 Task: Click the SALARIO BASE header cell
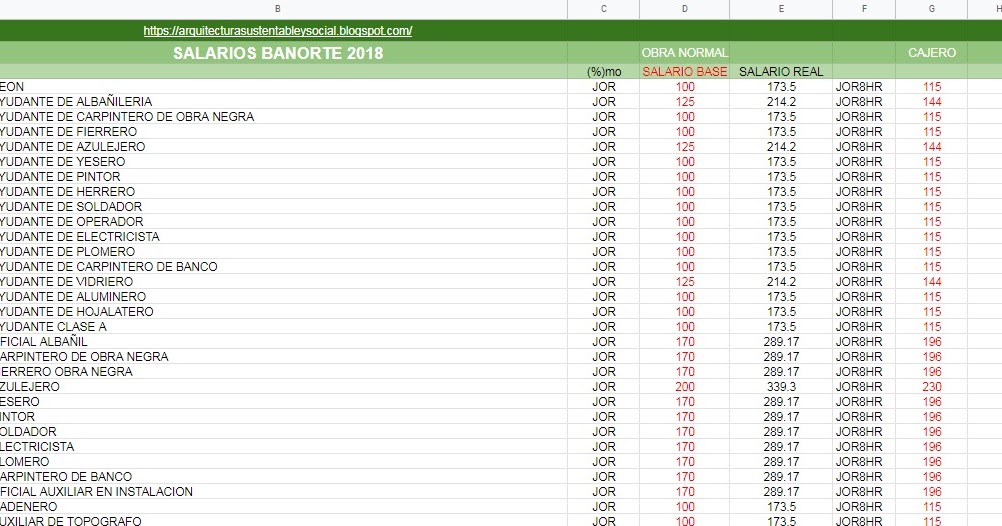(x=684, y=72)
